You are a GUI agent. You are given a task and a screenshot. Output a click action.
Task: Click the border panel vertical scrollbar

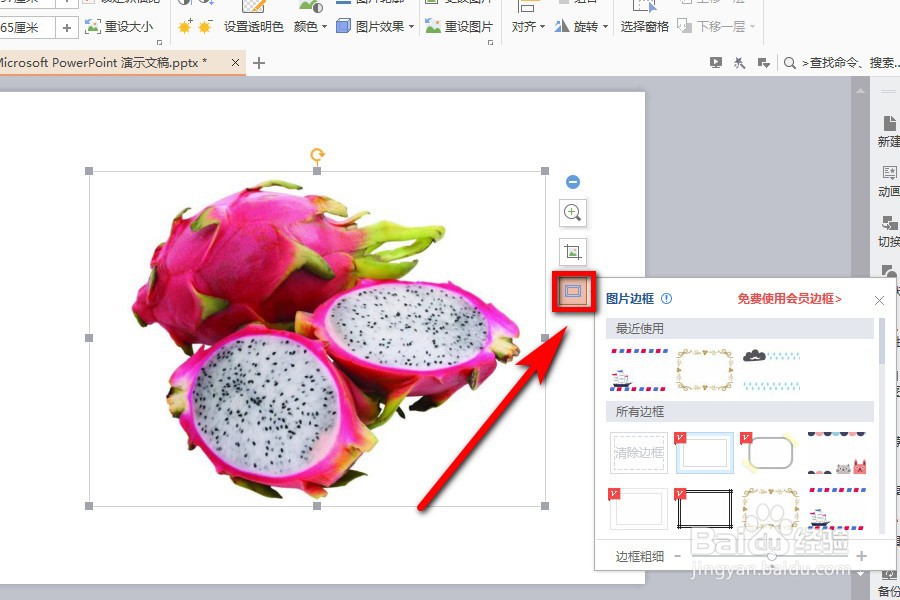pos(882,340)
